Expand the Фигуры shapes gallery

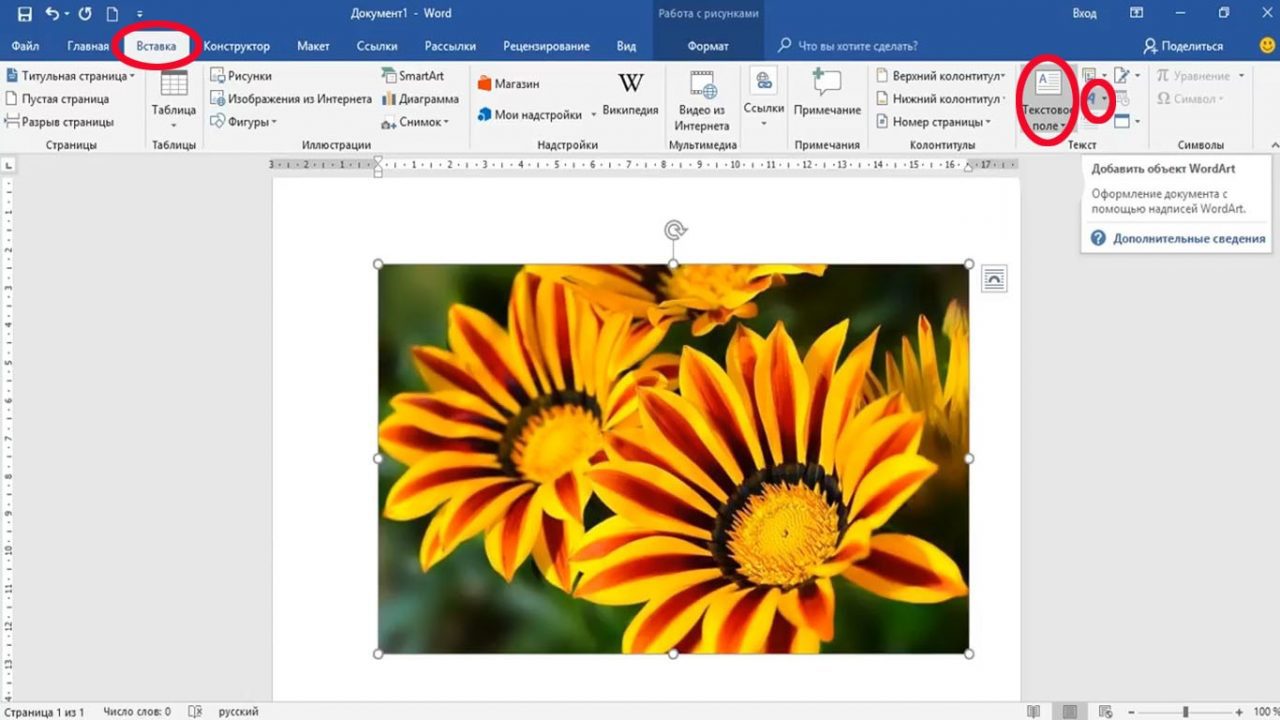click(x=243, y=122)
